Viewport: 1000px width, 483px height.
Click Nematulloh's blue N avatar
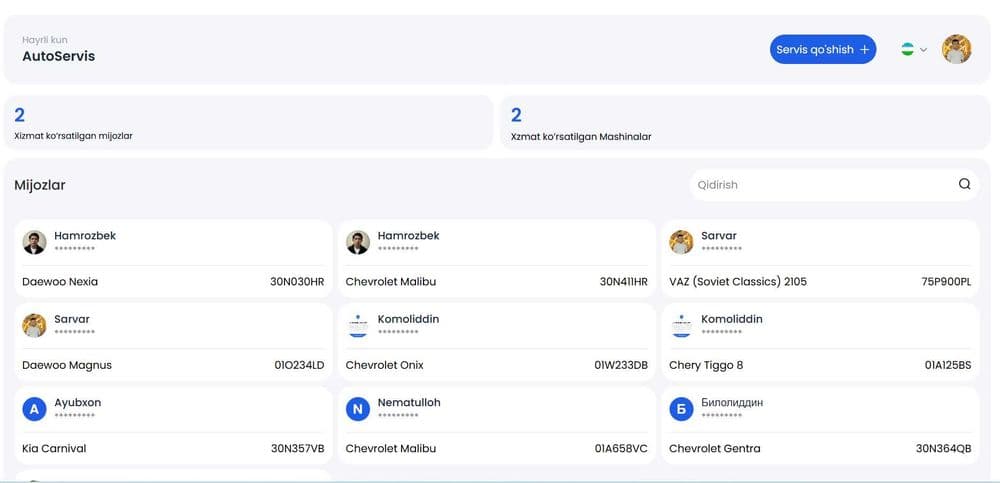click(x=358, y=409)
